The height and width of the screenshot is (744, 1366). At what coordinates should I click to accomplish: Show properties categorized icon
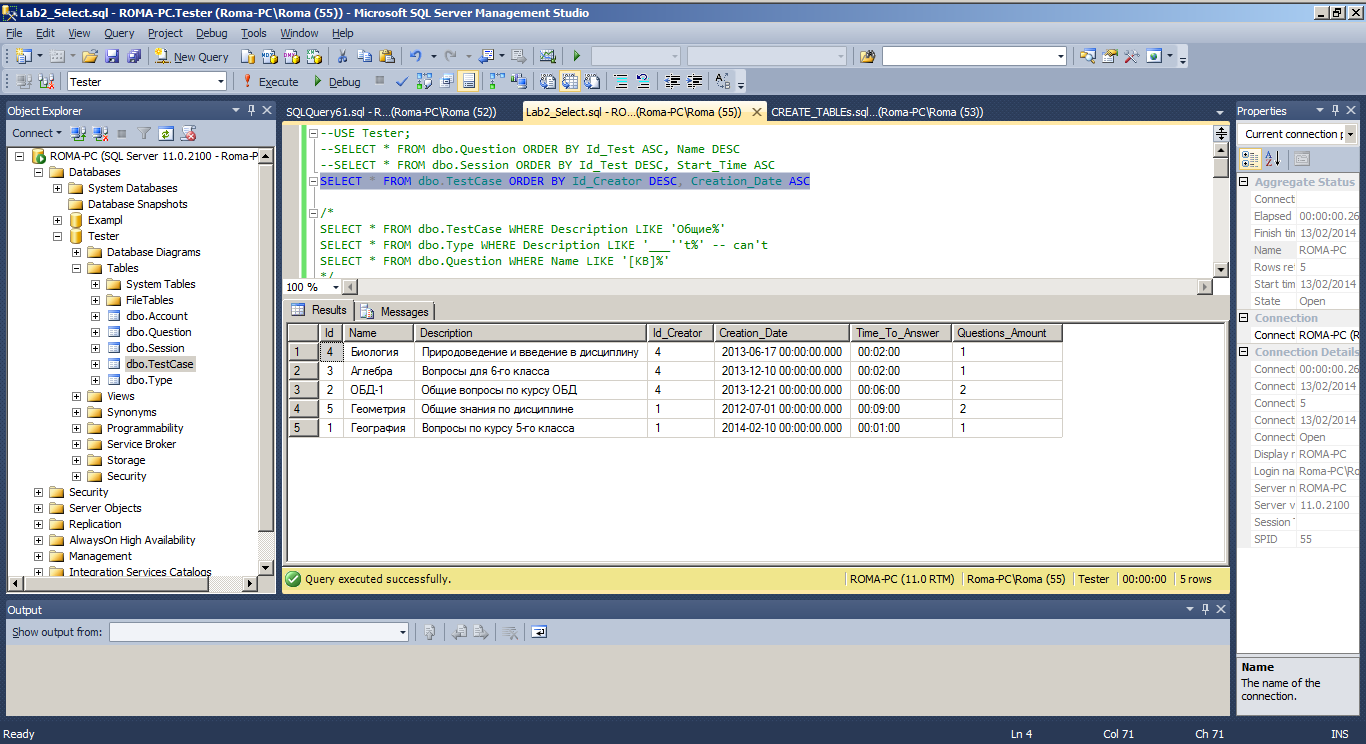coord(1250,158)
